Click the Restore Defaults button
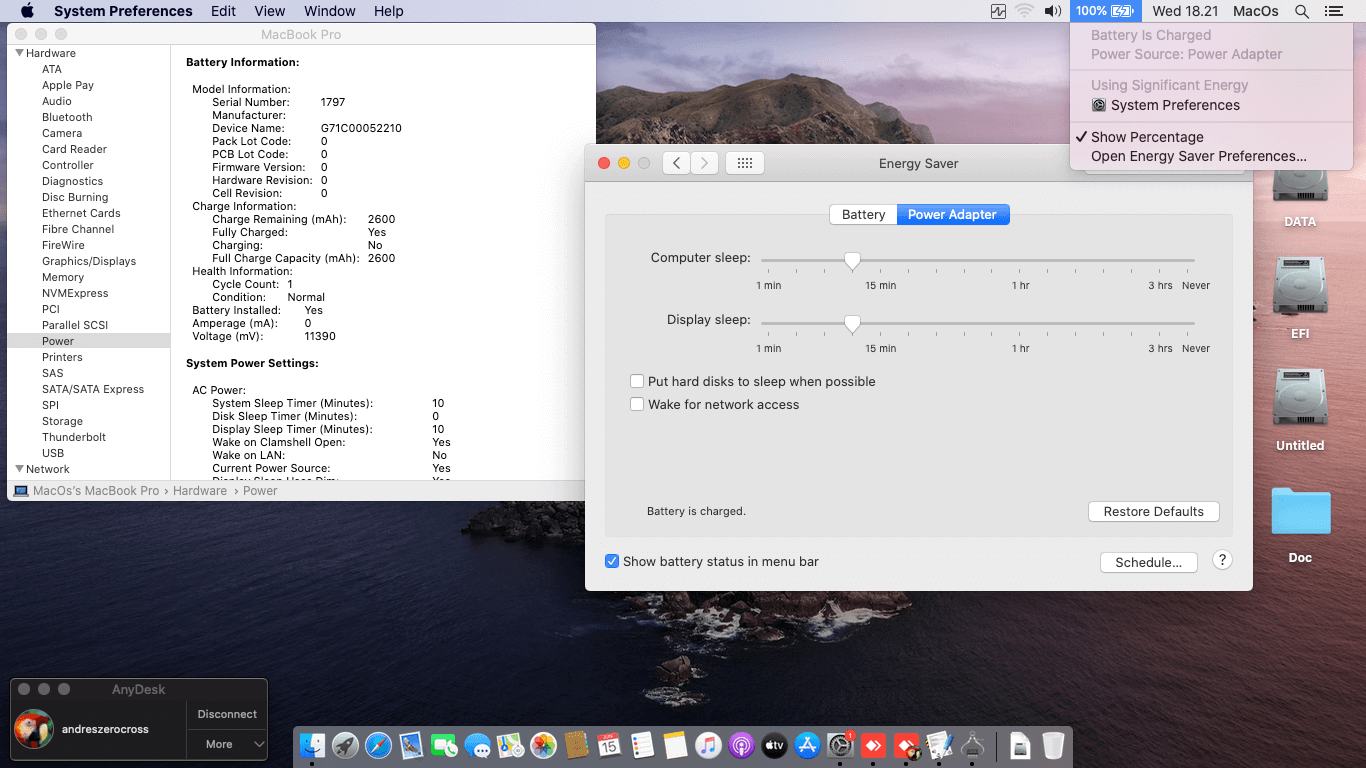 click(1153, 512)
